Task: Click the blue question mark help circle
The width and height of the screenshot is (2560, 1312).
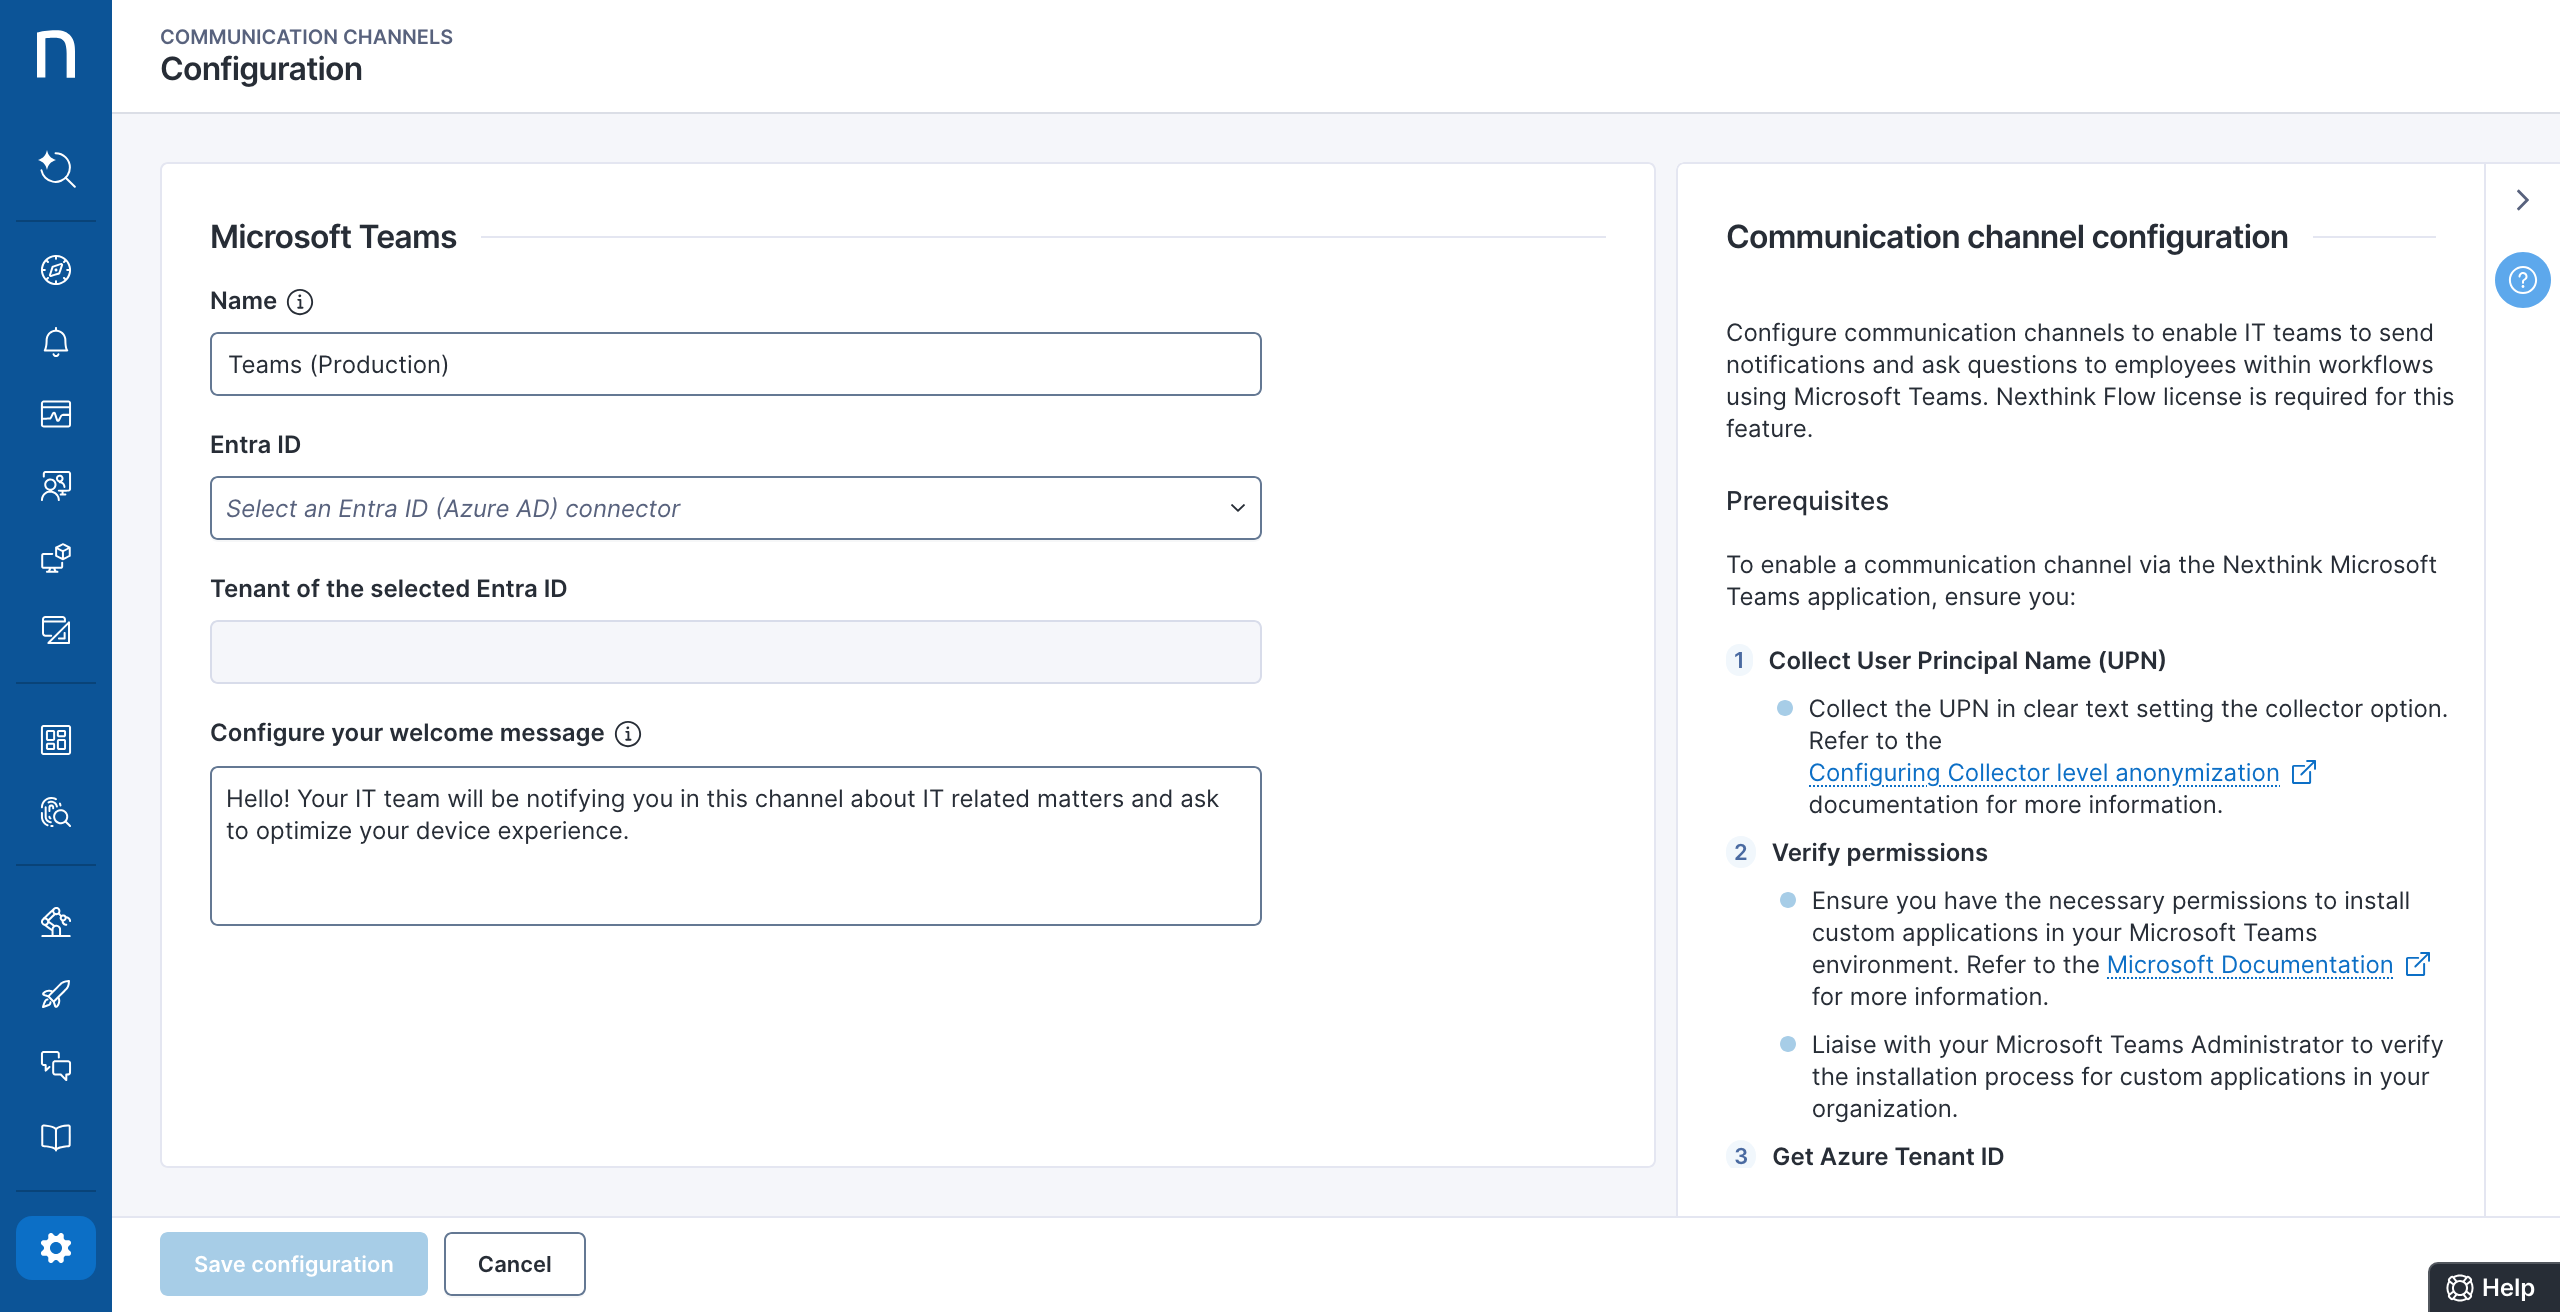Action: [2522, 280]
